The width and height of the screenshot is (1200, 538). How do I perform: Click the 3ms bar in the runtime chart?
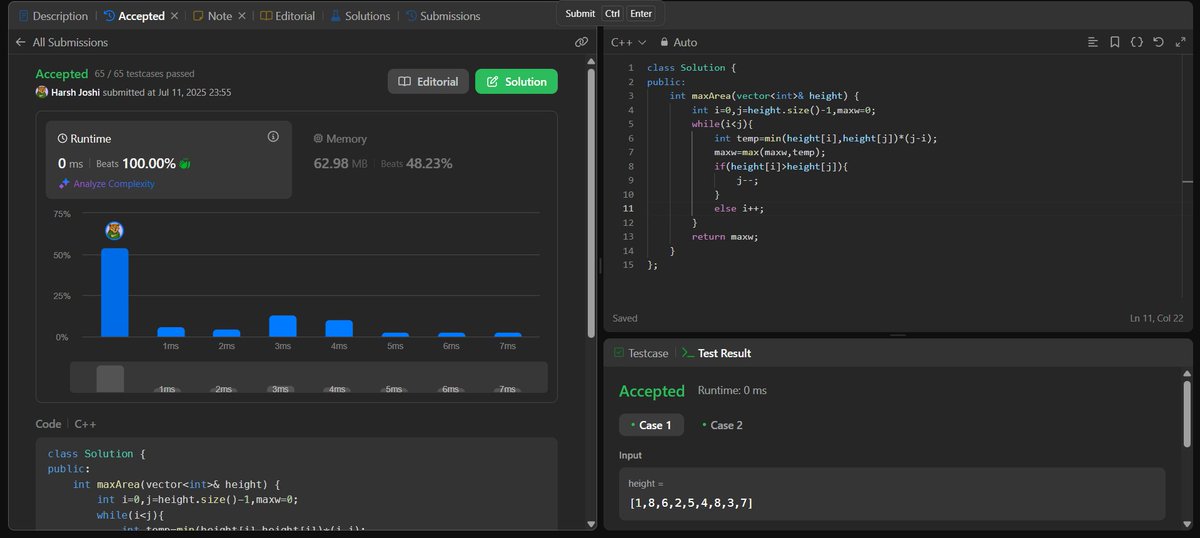point(283,326)
